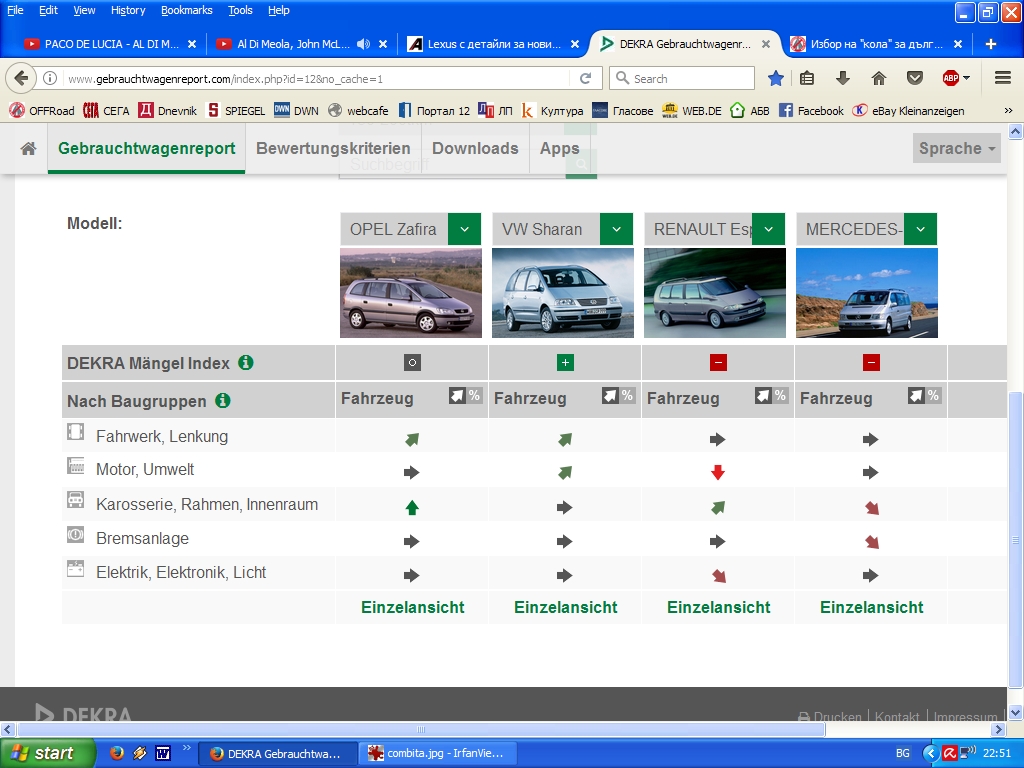Toggle percent view for OPEL Zafira column
The height and width of the screenshot is (768, 1024).
(464, 396)
